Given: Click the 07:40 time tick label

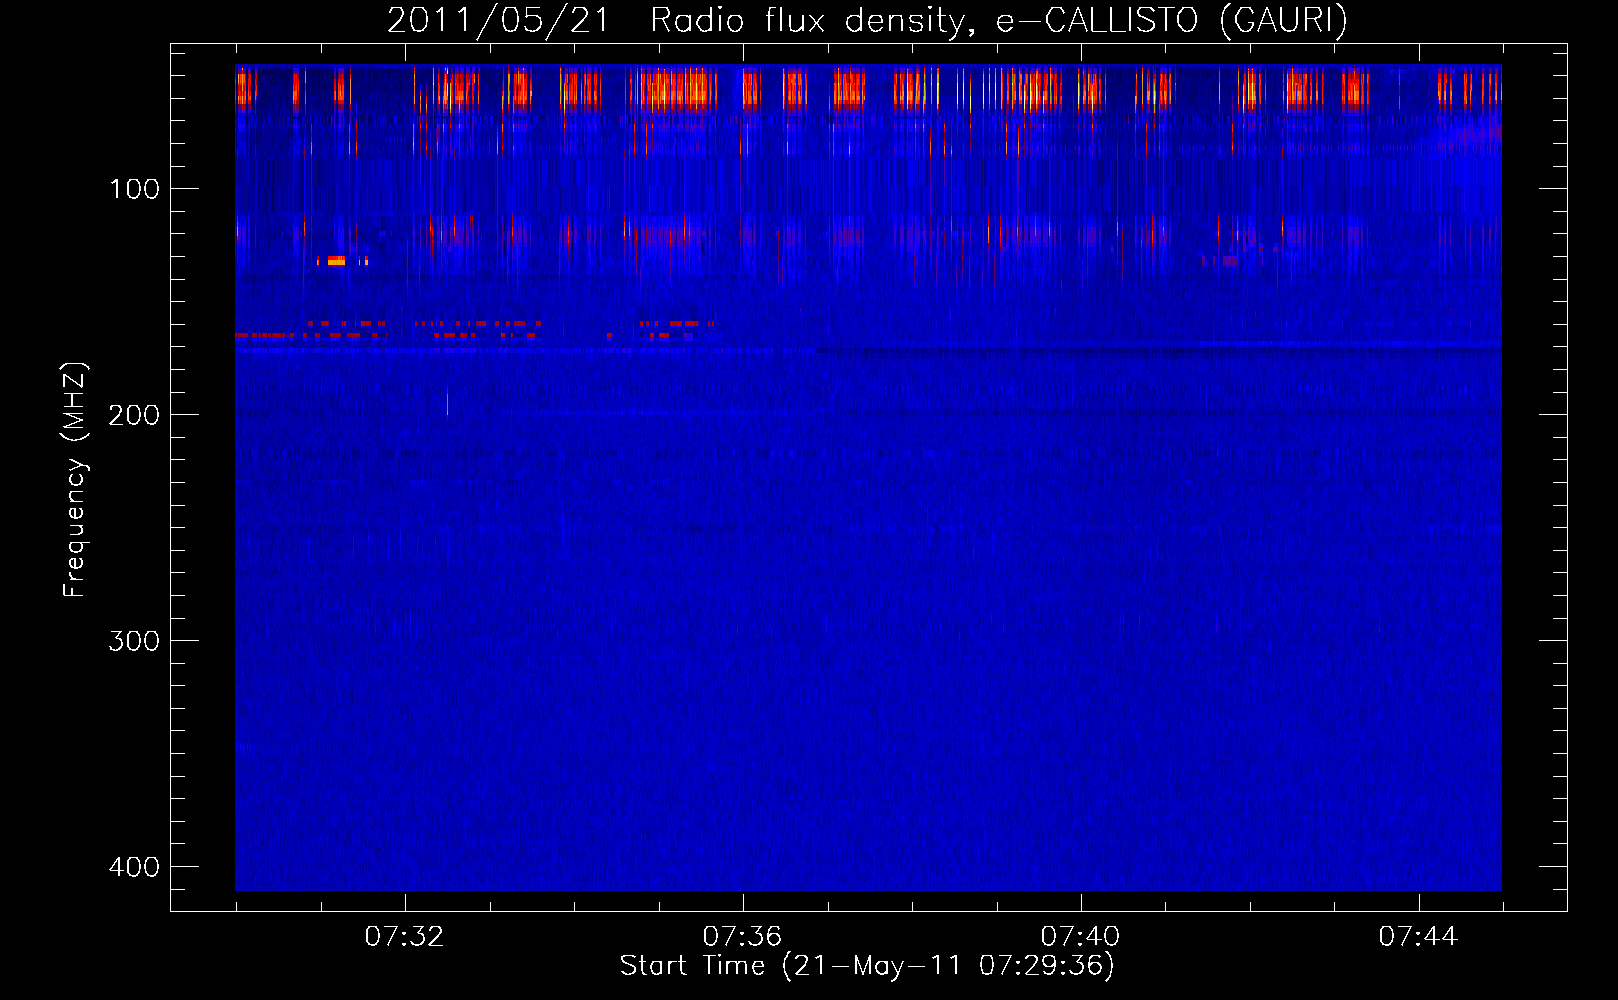Looking at the screenshot, I should coord(1080,937).
